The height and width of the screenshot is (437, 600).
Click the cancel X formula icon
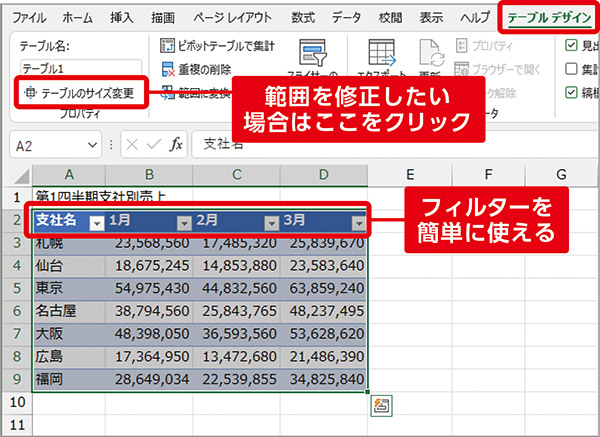point(132,145)
